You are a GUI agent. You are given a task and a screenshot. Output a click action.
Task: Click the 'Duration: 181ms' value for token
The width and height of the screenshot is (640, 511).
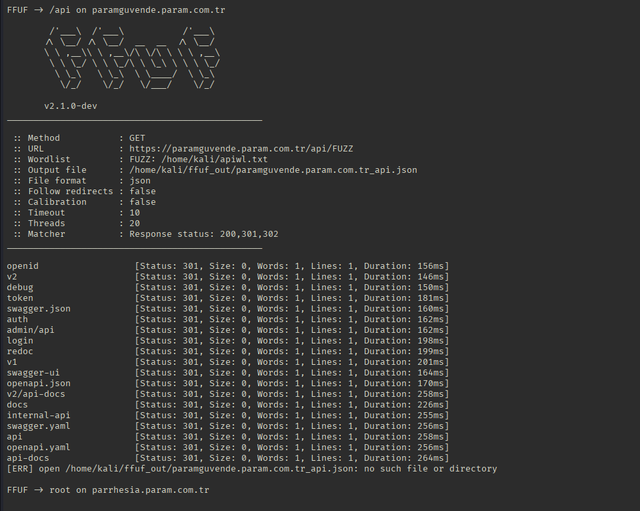coord(404,298)
